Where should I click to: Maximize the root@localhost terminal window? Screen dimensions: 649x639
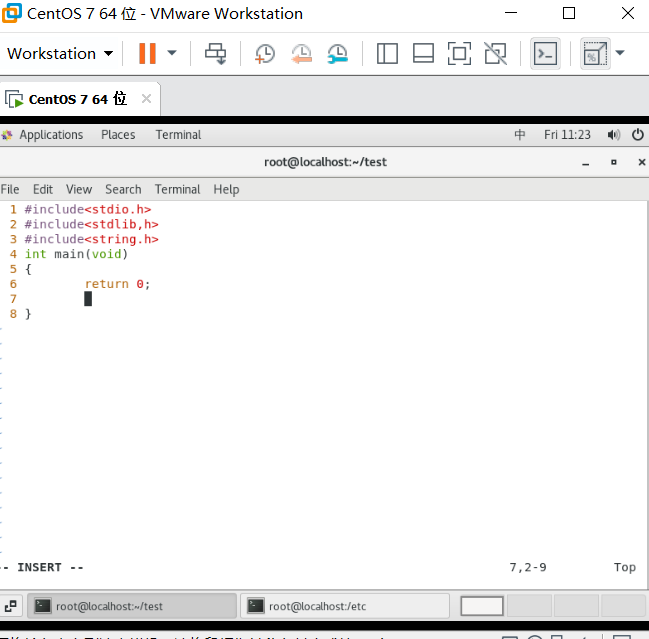click(x=614, y=162)
